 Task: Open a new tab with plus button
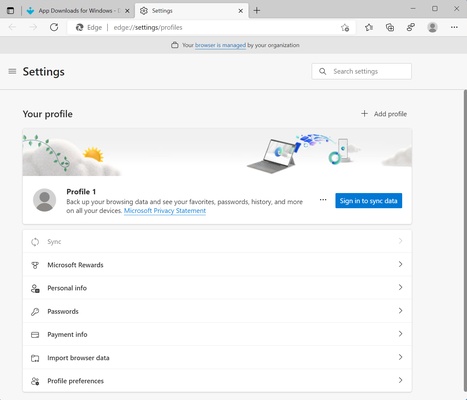click(257, 11)
